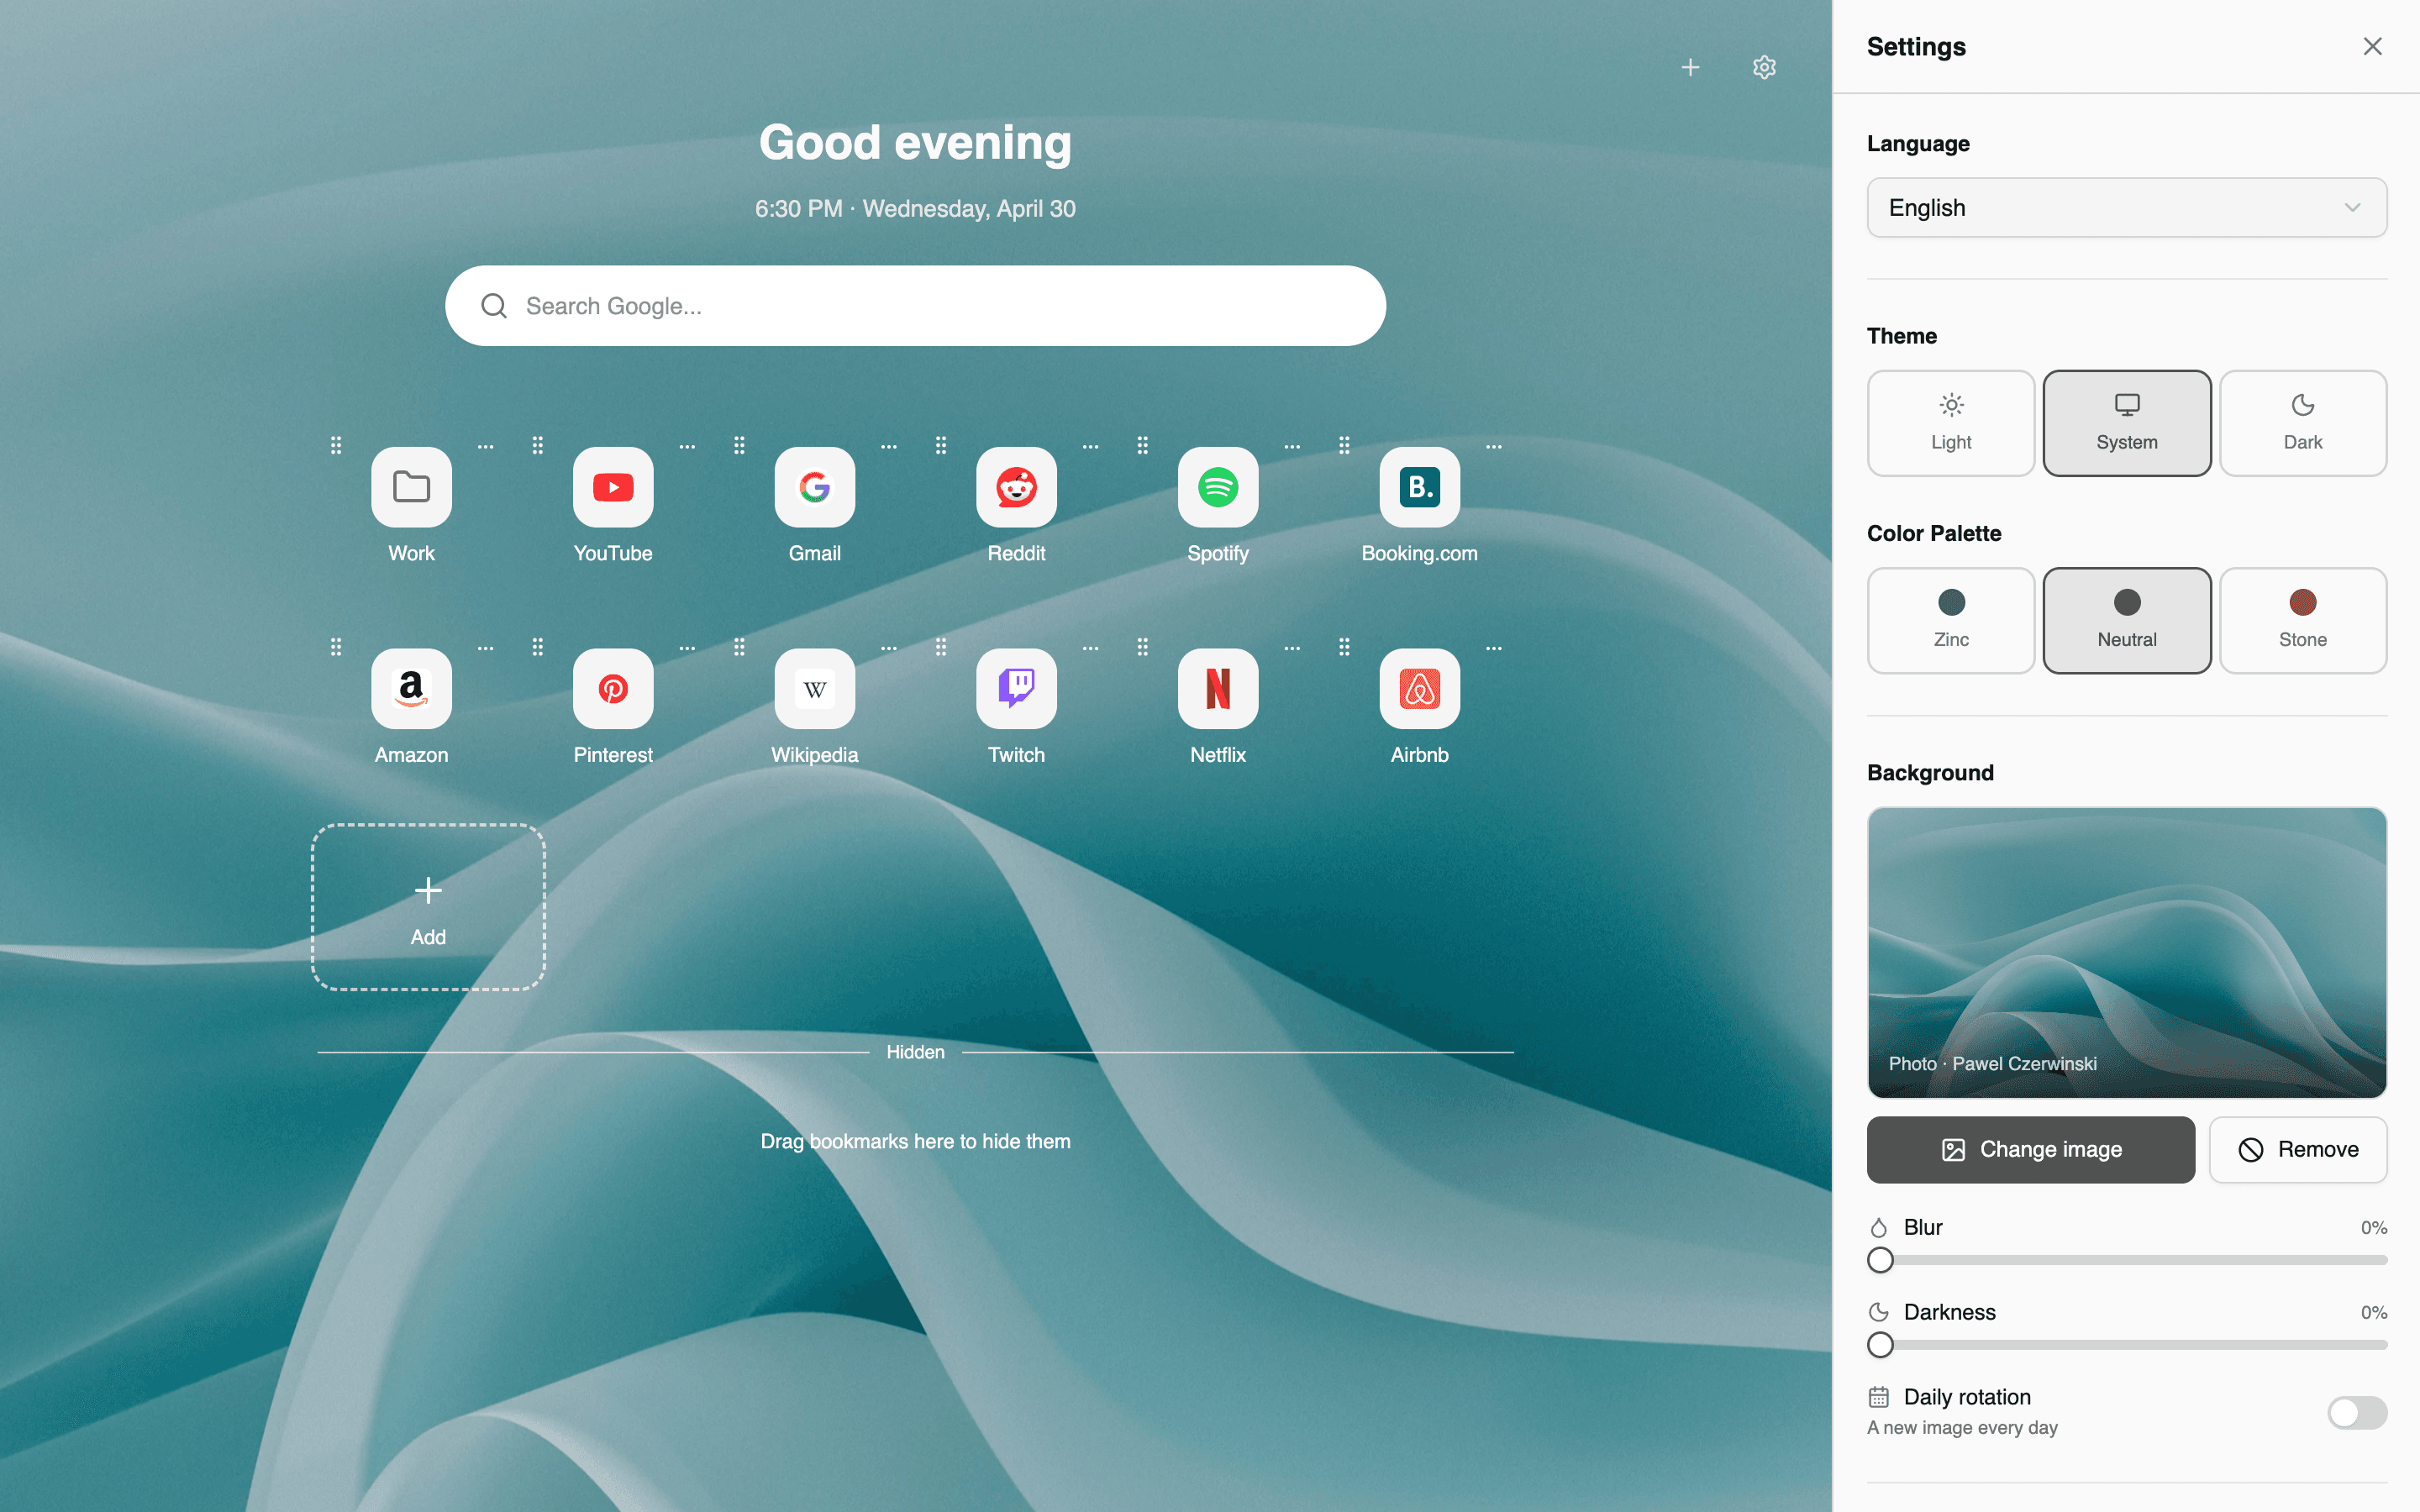Launch the Netflix bookmark
The width and height of the screenshot is (2420, 1512).
pyautogui.click(x=1218, y=689)
